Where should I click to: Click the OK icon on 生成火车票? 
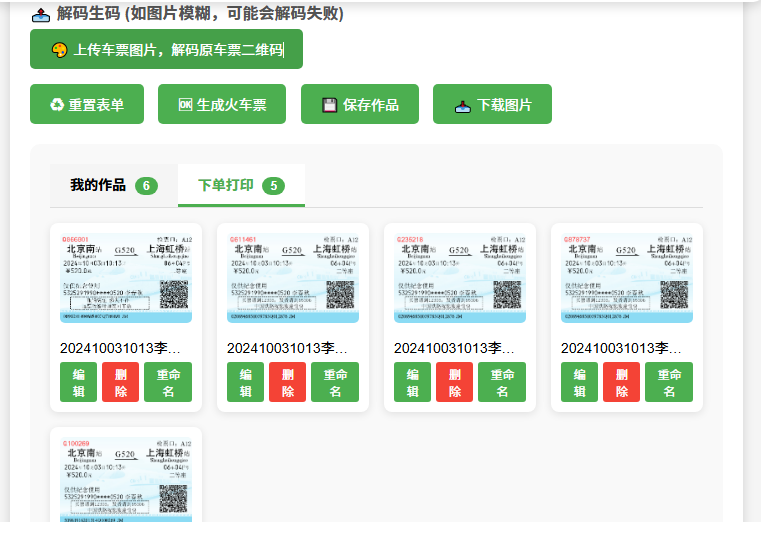[x=185, y=104]
